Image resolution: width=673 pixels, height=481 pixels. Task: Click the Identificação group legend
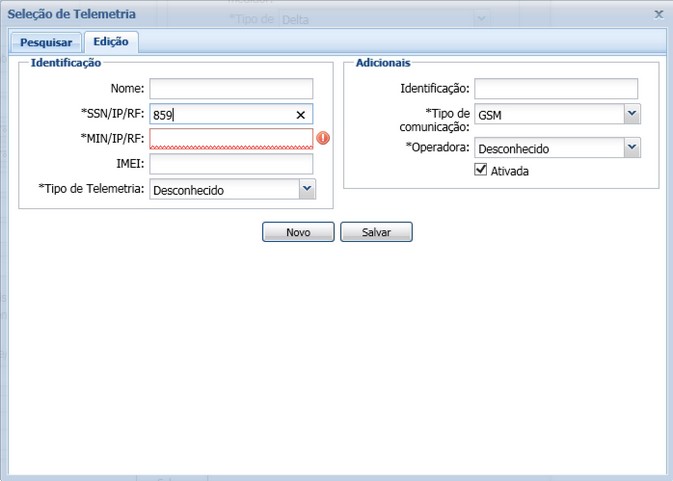[66, 63]
